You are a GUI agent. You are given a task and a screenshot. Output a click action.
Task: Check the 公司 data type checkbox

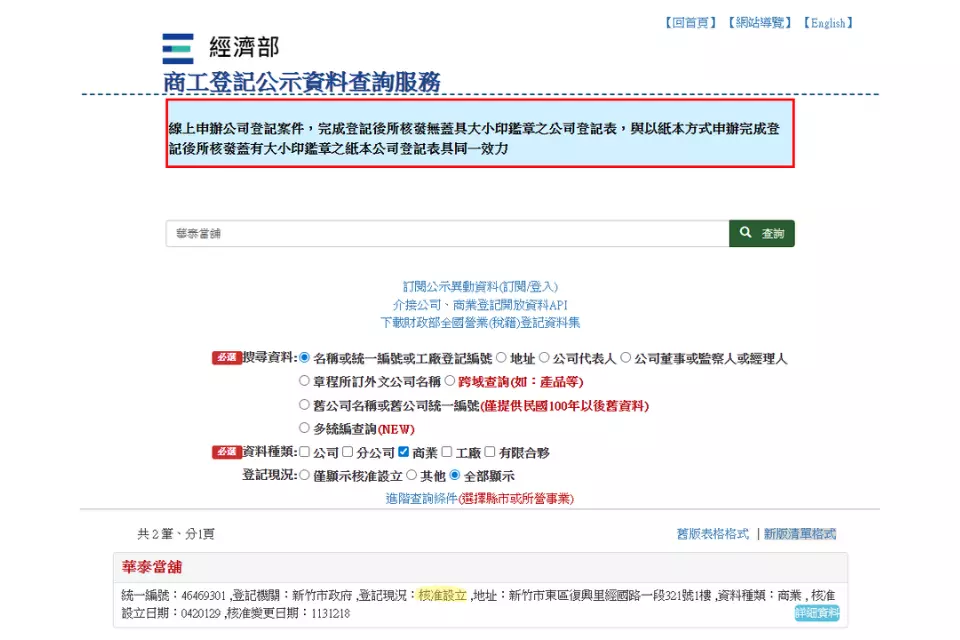[302, 453]
